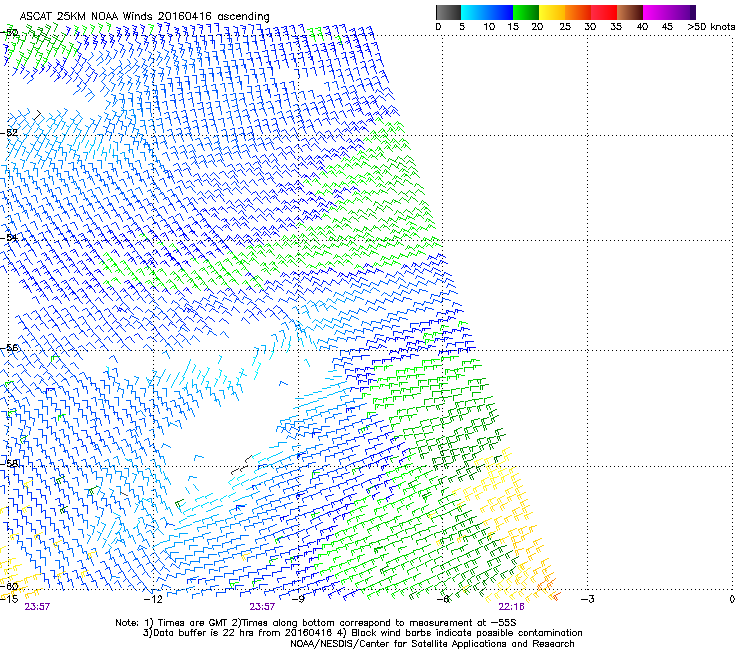The width and height of the screenshot is (740, 650).
Task: Click the '-60' latitude axis label
Action: [x=9, y=587]
